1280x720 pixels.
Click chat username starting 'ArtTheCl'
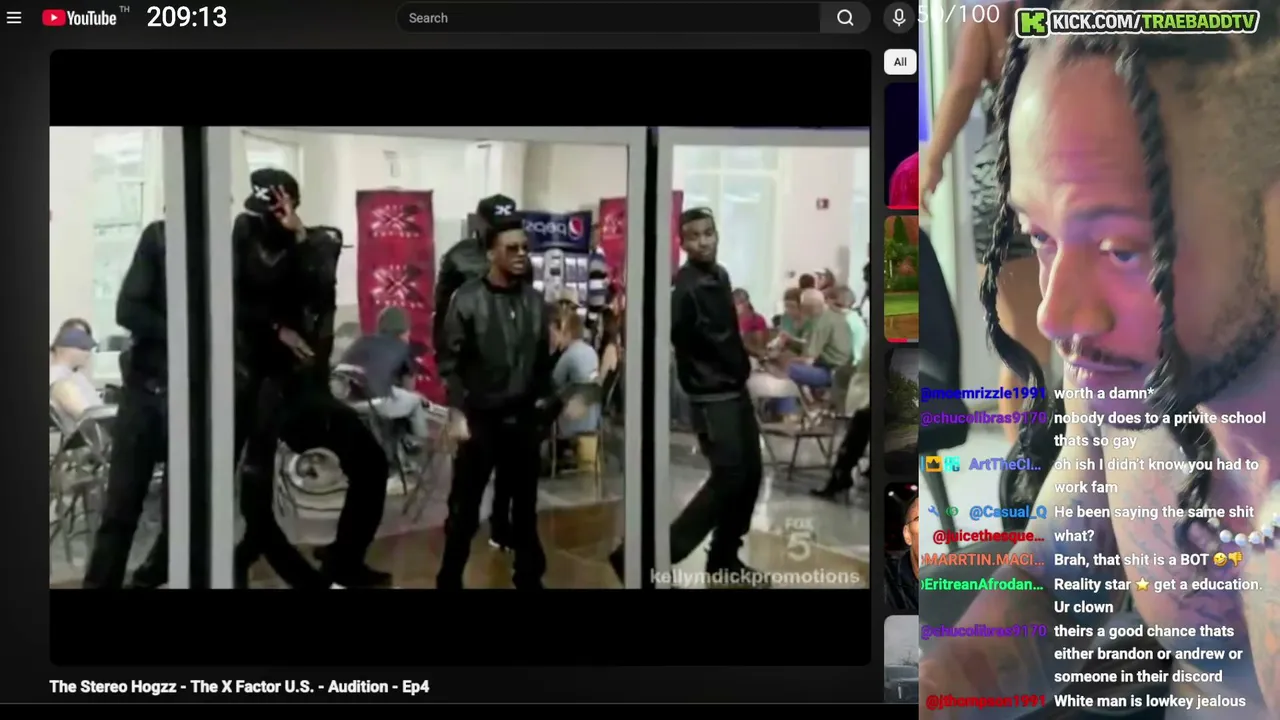[x=1004, y=465]
